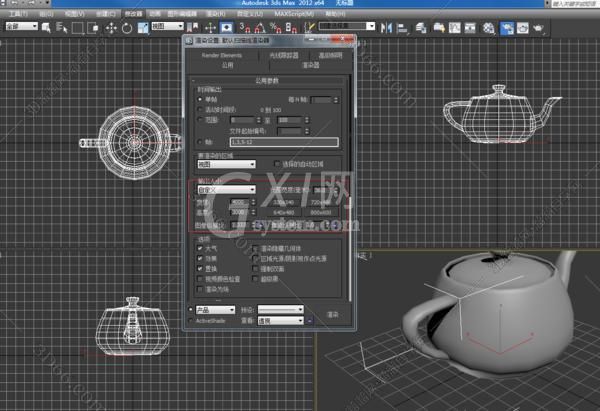Open the Material Editor
The image size is (600, 411).
488,28
